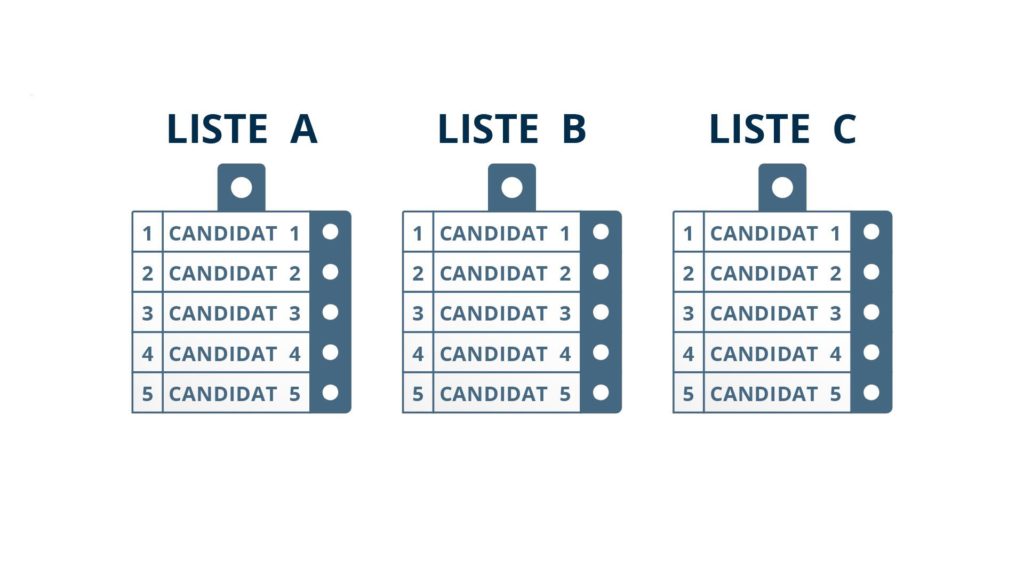Click the Liste A heading
Viewport: 1024px width, 576px height.
241,129
